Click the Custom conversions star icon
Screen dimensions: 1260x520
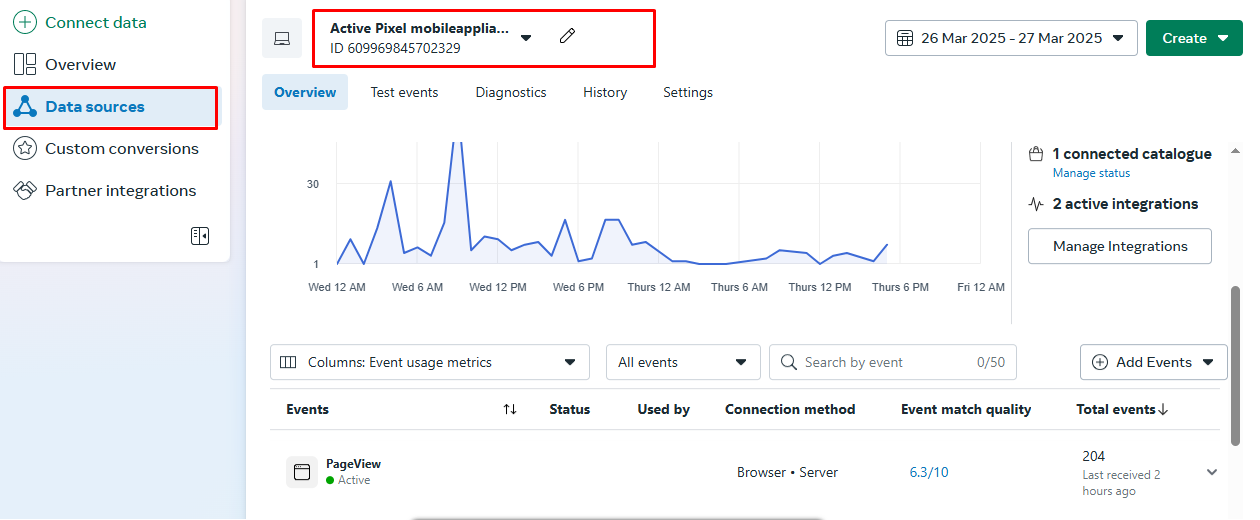25,149
